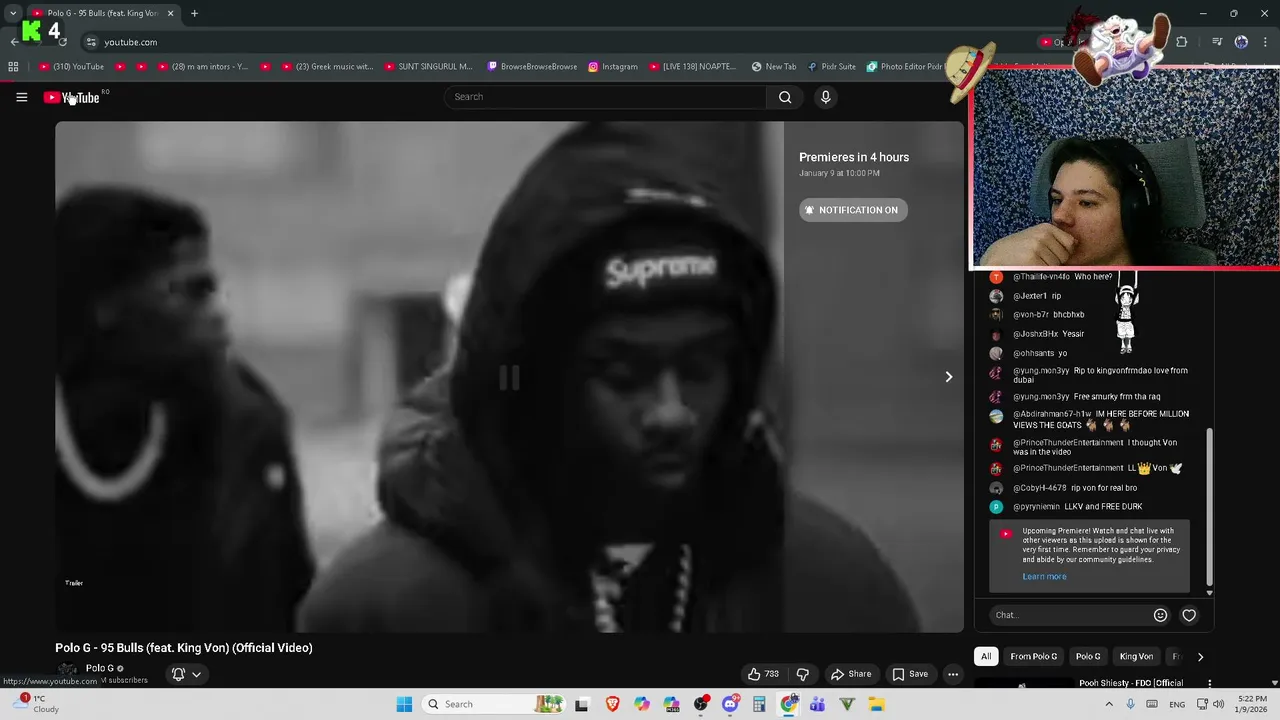The height and width of the screenshot is (720, 1280).
Task: Click the Windows taskbar search box
Action: 494,704
